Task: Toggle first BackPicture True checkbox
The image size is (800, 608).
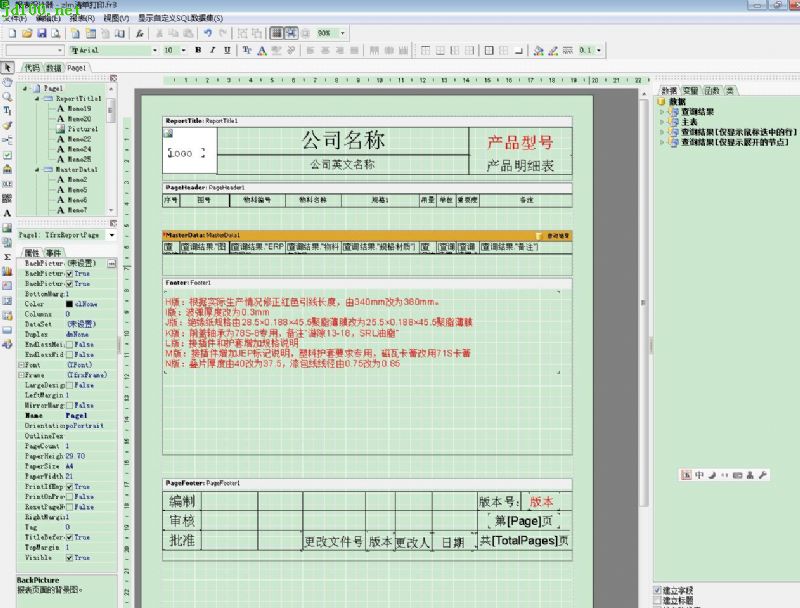Action: point(69,274)
